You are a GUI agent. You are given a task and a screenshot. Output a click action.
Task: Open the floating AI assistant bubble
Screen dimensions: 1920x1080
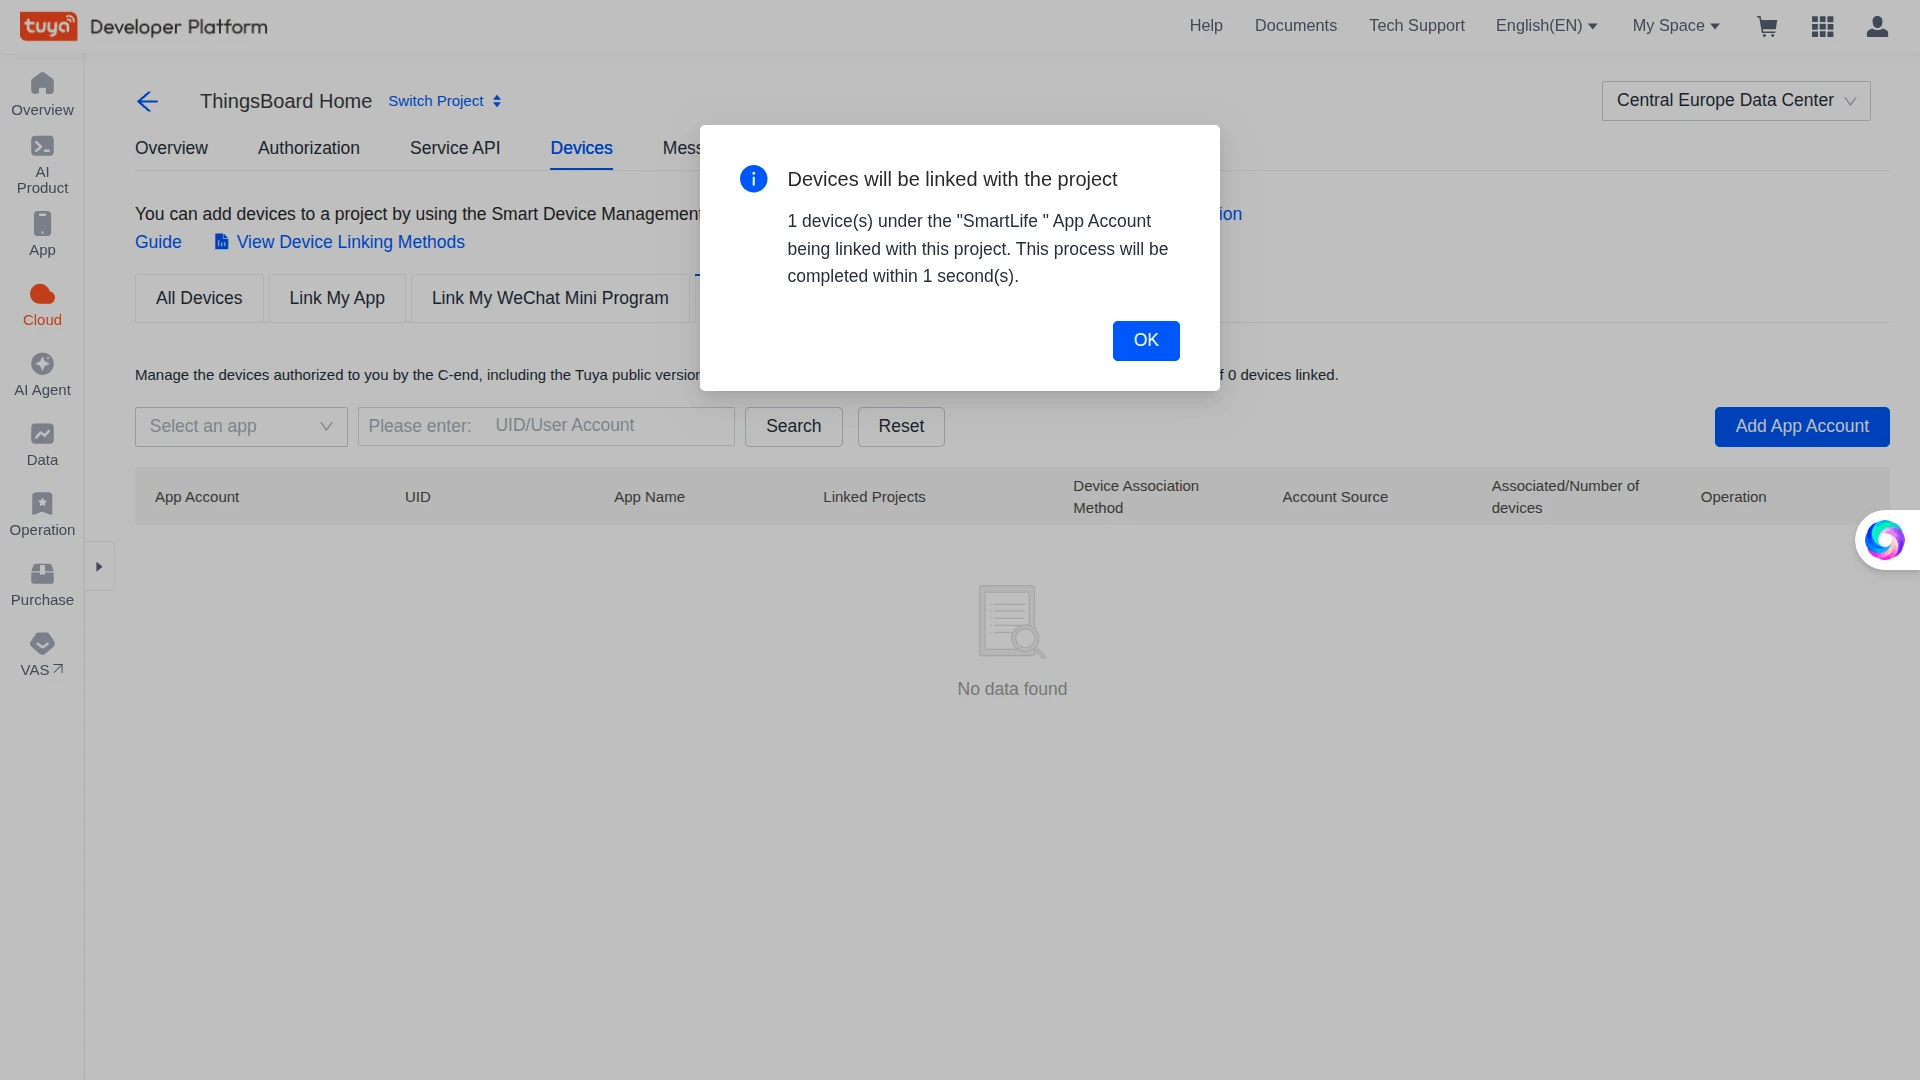(1885, 540)
